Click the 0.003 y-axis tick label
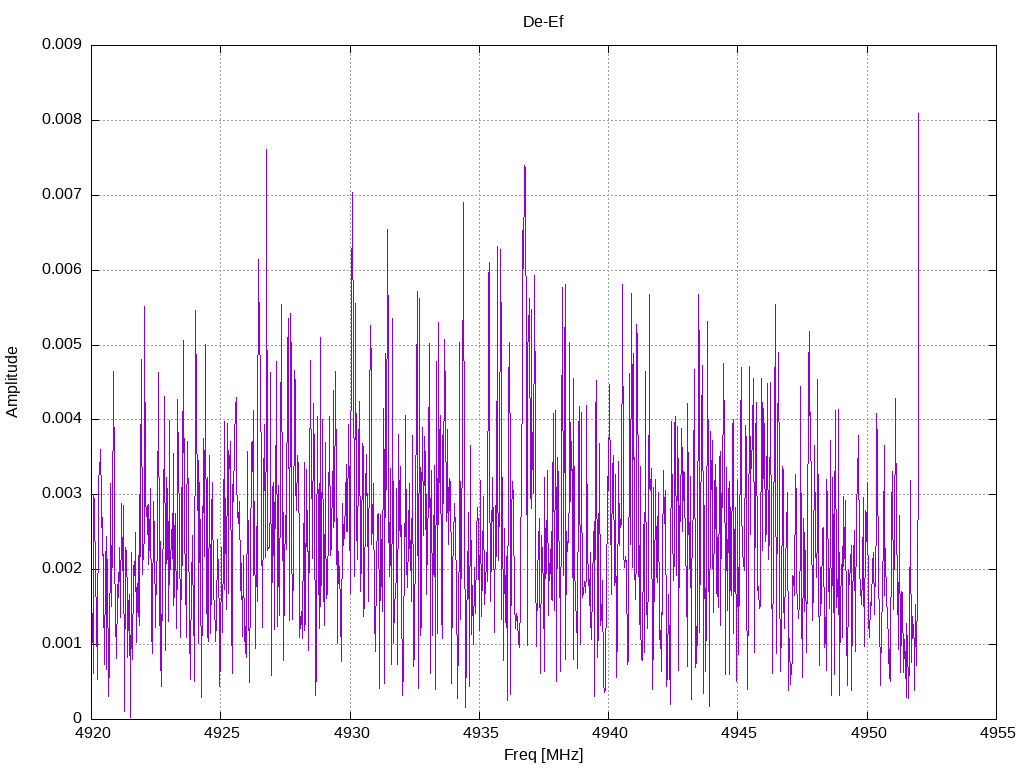This screenshot has width=1024, height=768. point(62,494)
